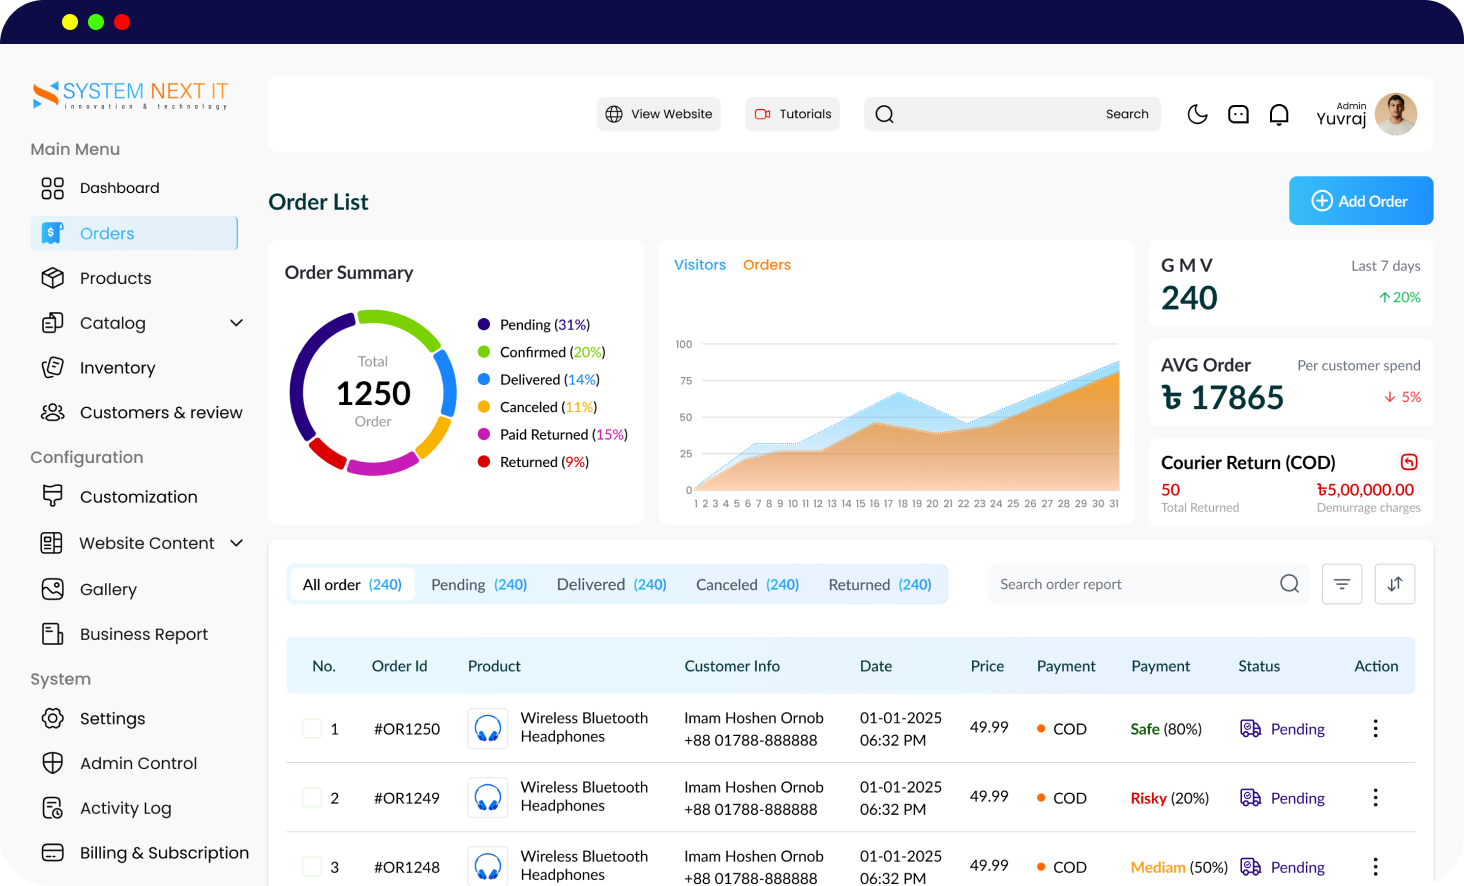Open three-dot menu for order #OR1249
This screenshot has height=886, width=1464.
coord(1376,797)
